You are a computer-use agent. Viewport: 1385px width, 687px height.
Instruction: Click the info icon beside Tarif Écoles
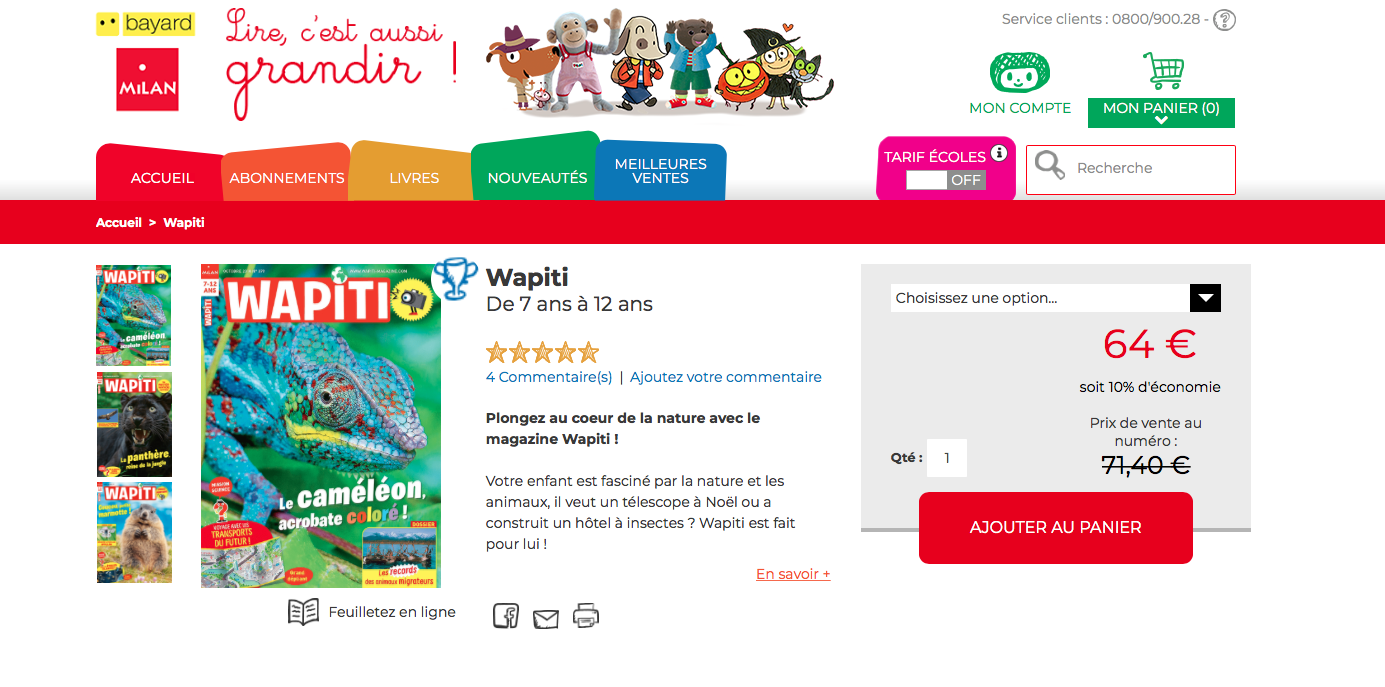coord(998,153)
